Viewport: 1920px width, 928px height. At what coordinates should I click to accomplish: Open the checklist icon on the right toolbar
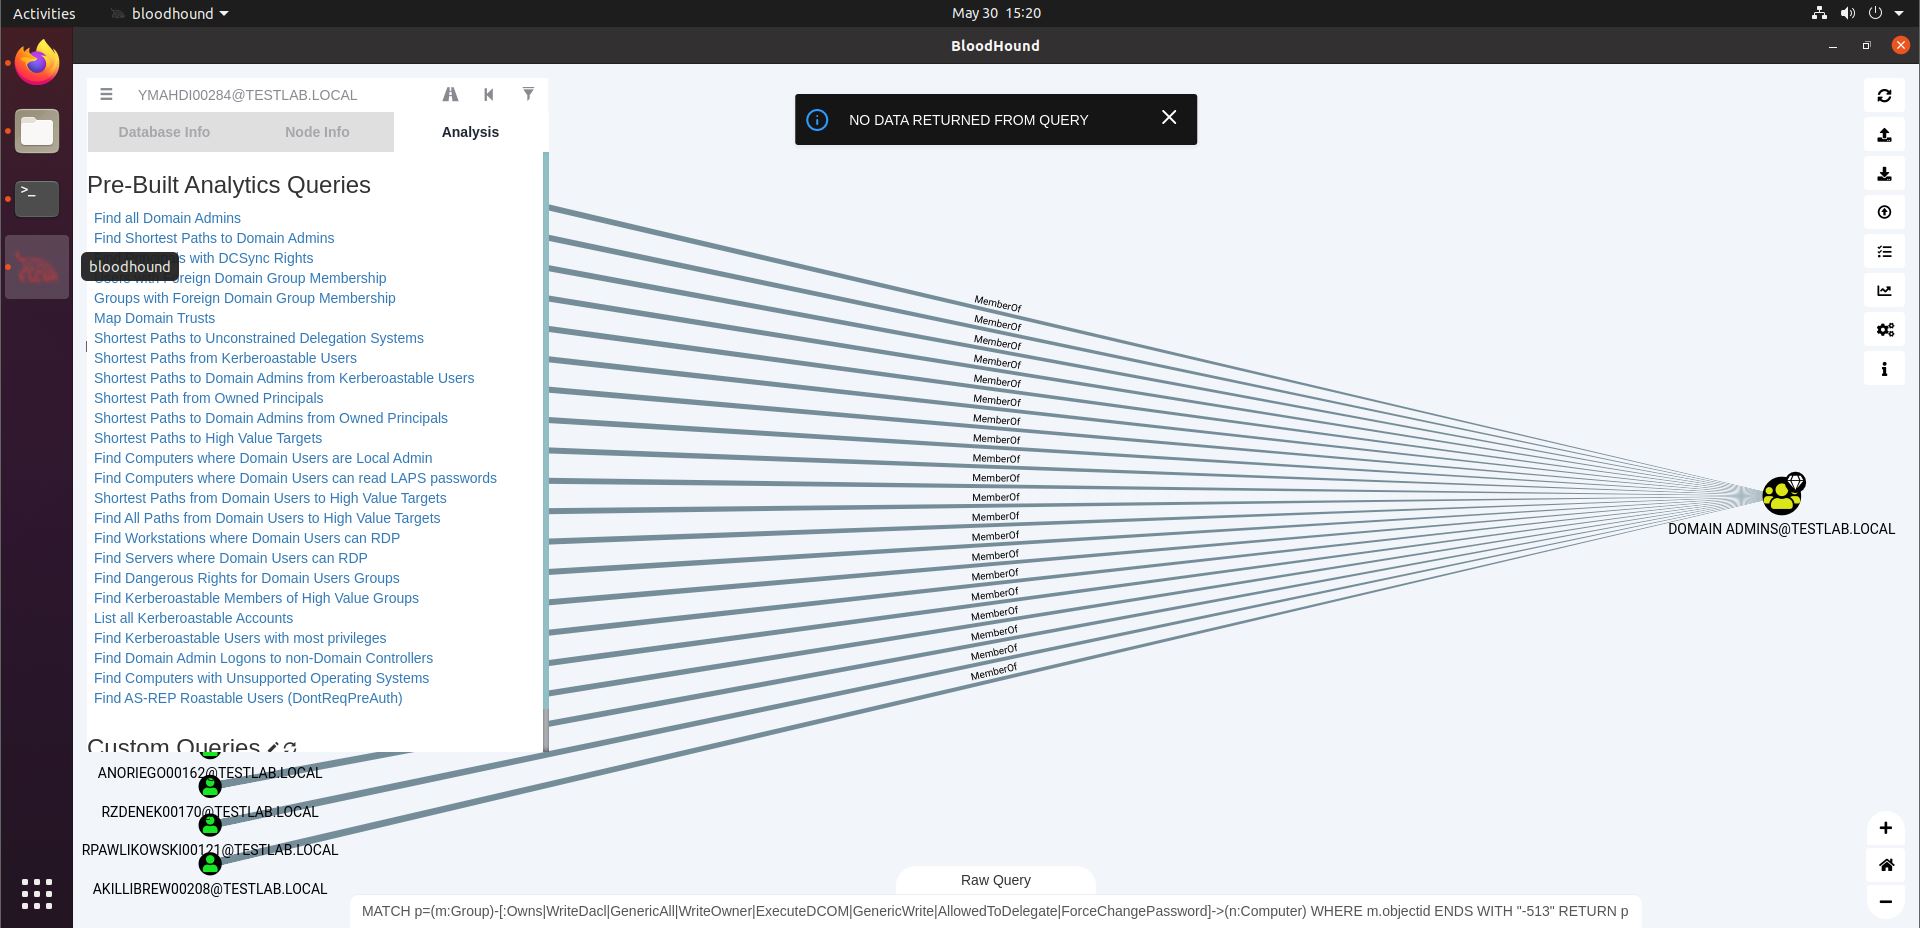[1884, 252]
